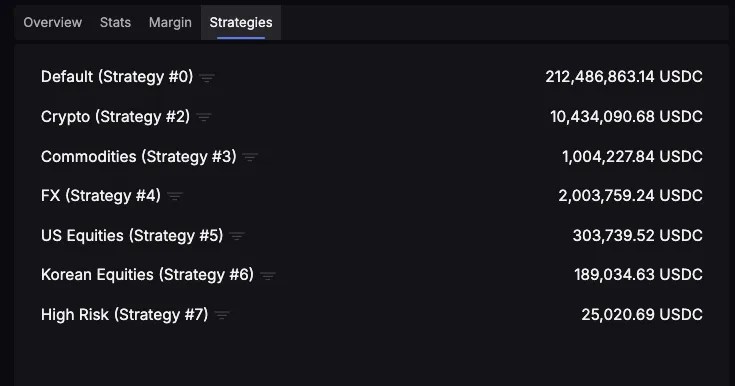
Task: Choose Commodities (Strategy #3) entry
Action: (x=139, y=156)
